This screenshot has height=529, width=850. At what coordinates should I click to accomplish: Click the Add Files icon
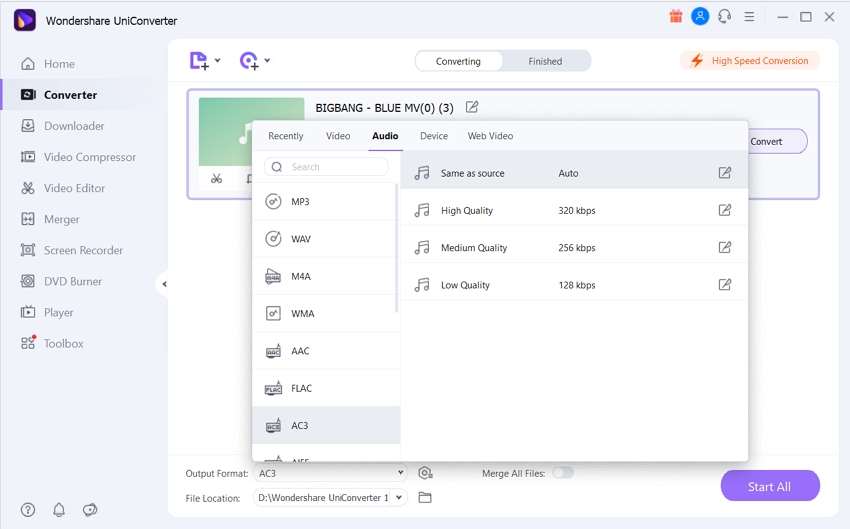pyautogui.click(x=198, y=61)
